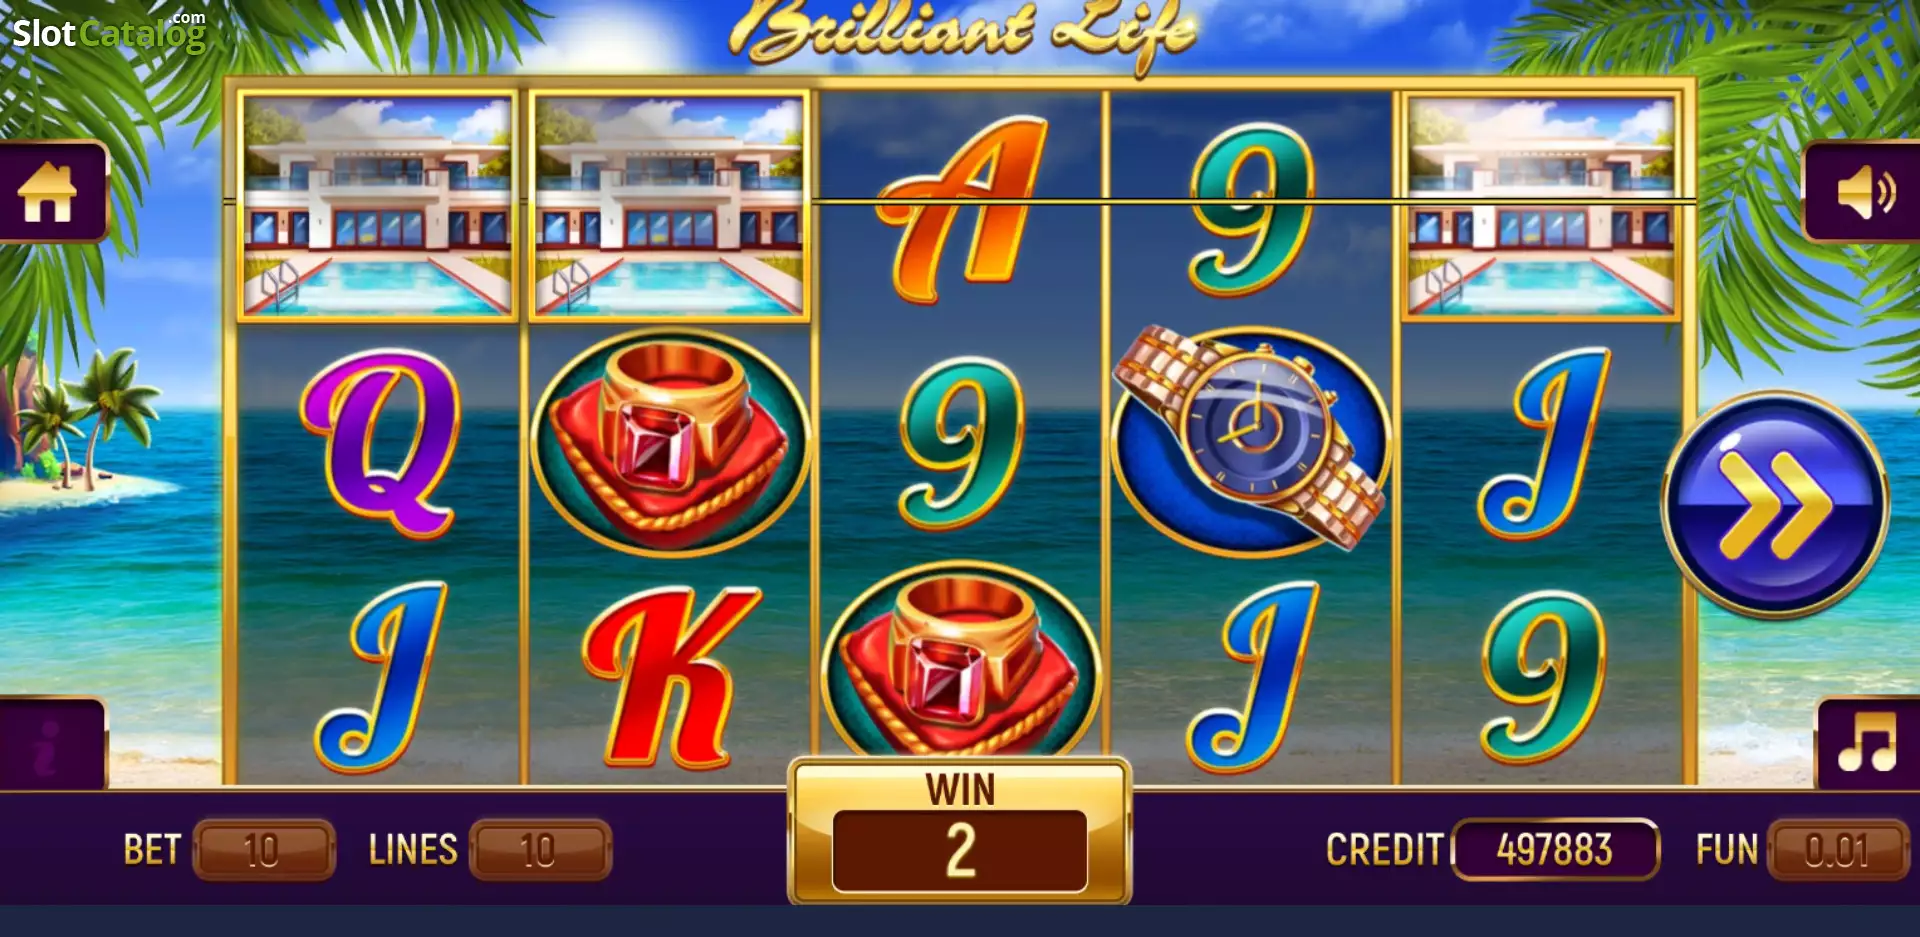Spin the reels with double-arrow button
The width and height of the screenshot is (1920, 937).
pyautogui.click(x=1776, y=503)
